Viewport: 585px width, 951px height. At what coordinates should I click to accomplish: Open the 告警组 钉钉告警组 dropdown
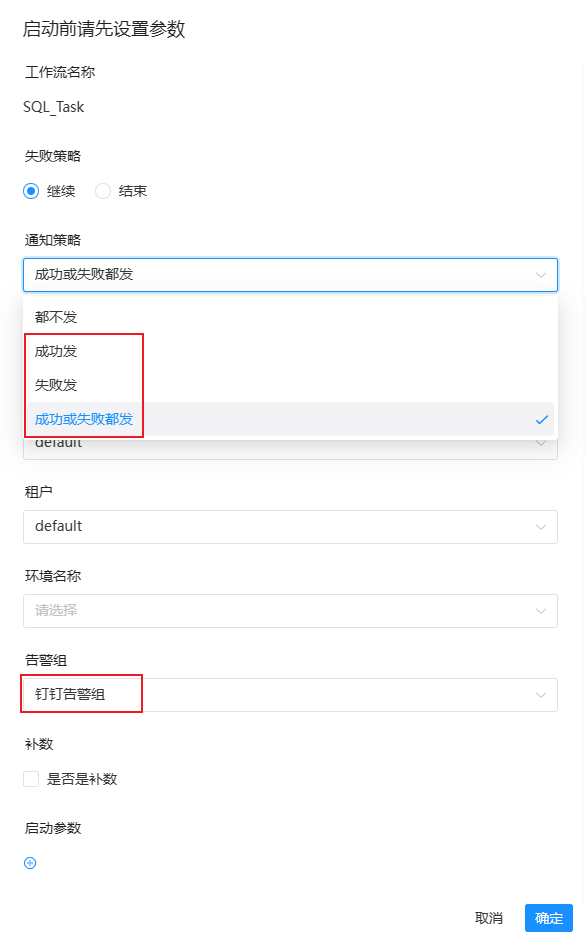290,695
